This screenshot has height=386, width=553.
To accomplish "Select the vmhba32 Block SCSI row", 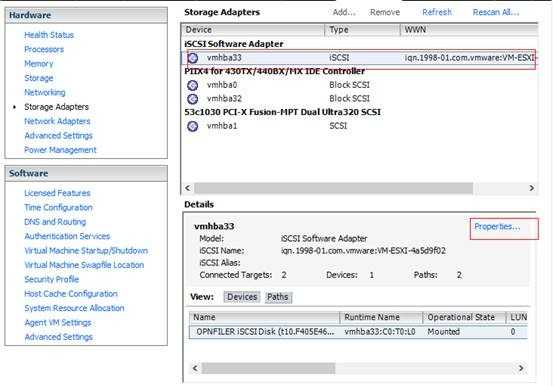I will [360, 99].
